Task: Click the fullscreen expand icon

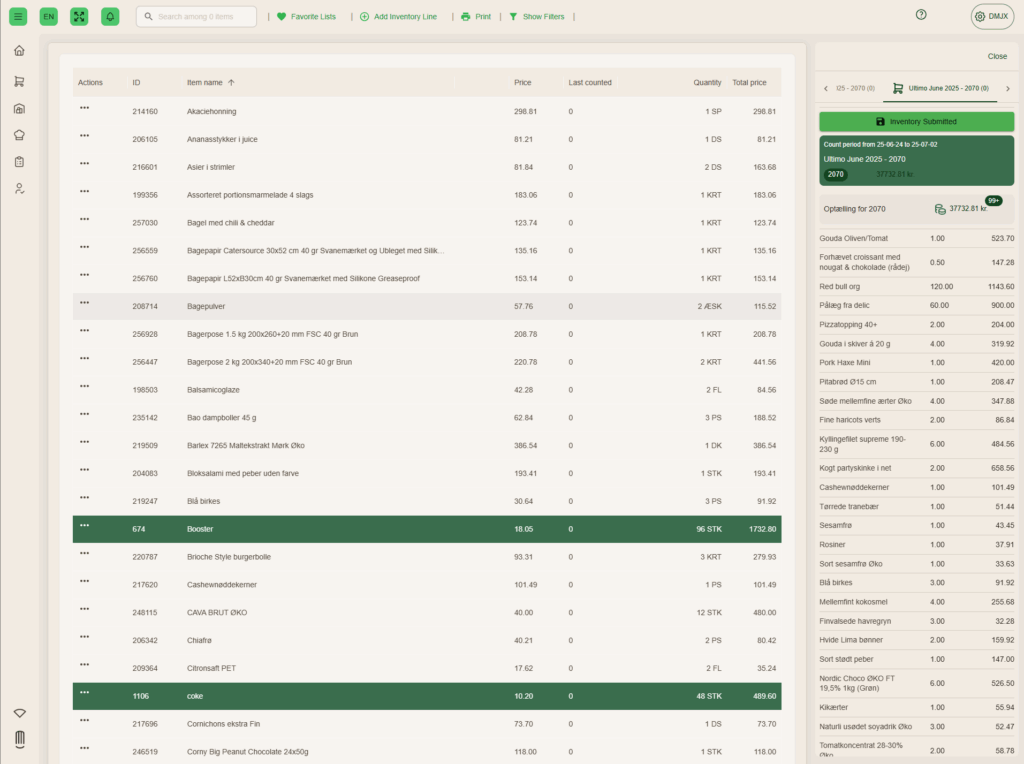Action: 79,16
